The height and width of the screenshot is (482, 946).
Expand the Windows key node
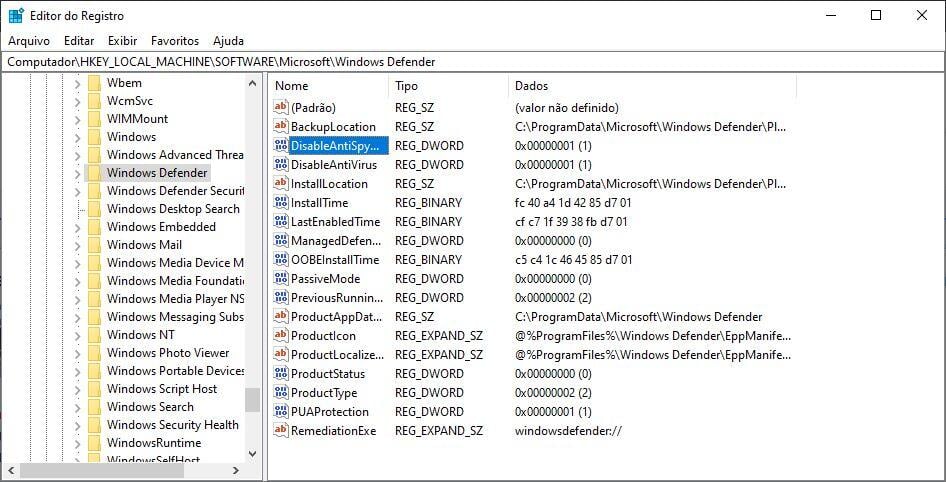coord(77,138)
